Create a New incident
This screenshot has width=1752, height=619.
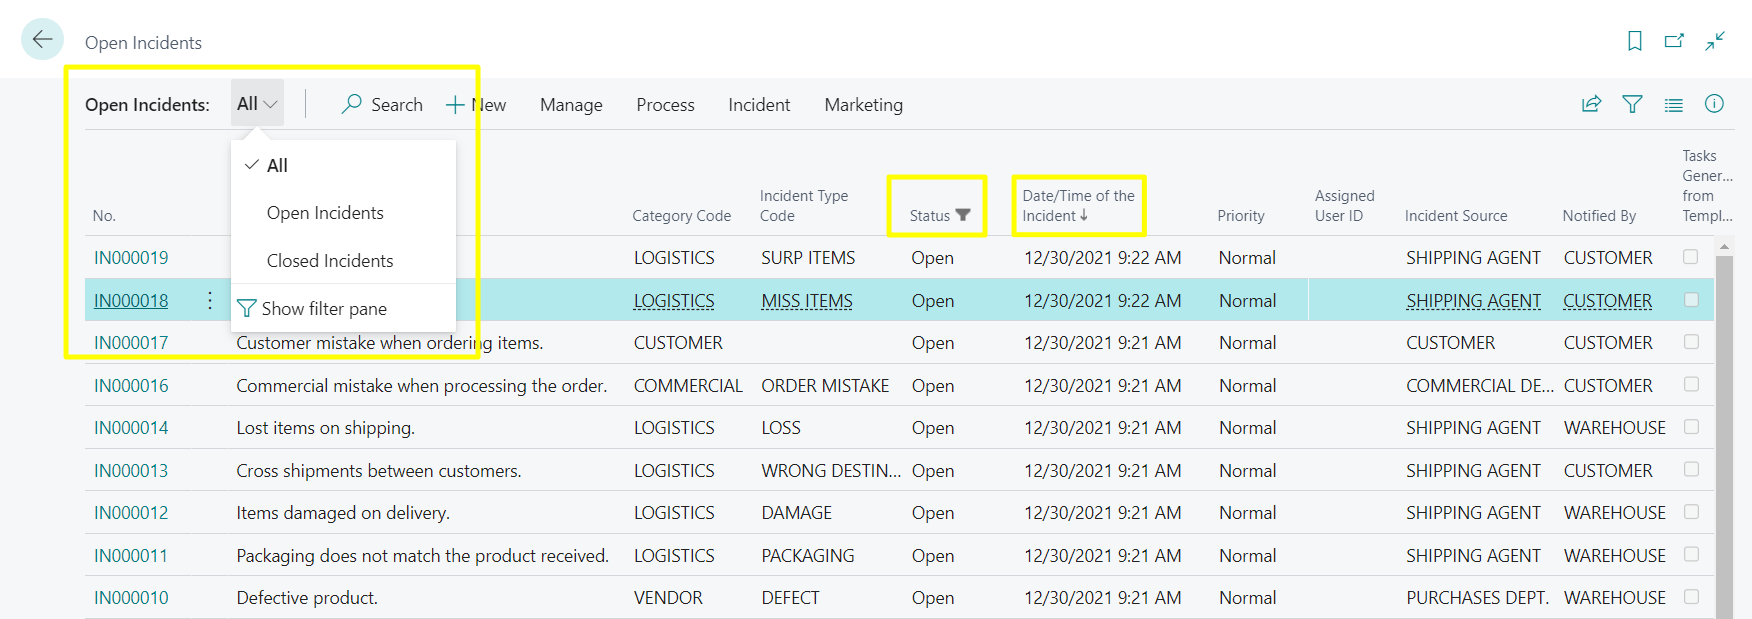[x=476, y=104]
